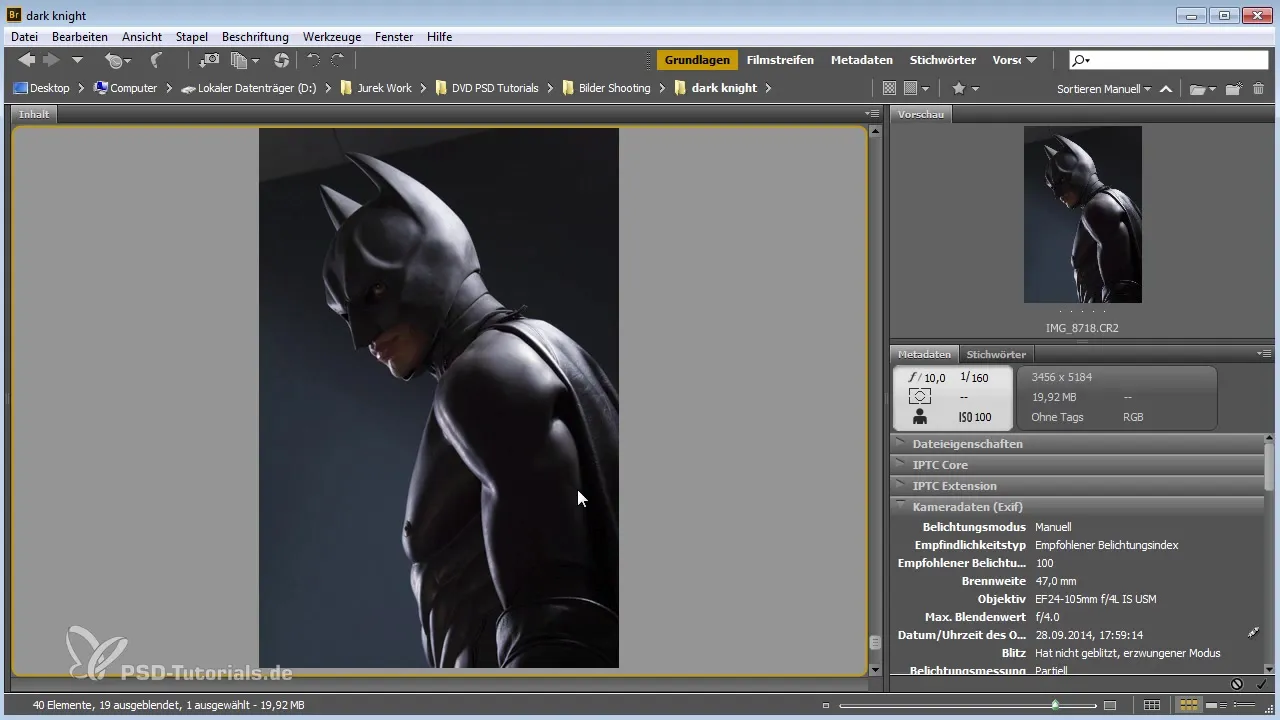Navigate to Desktop in the path bar

[41, 88]
